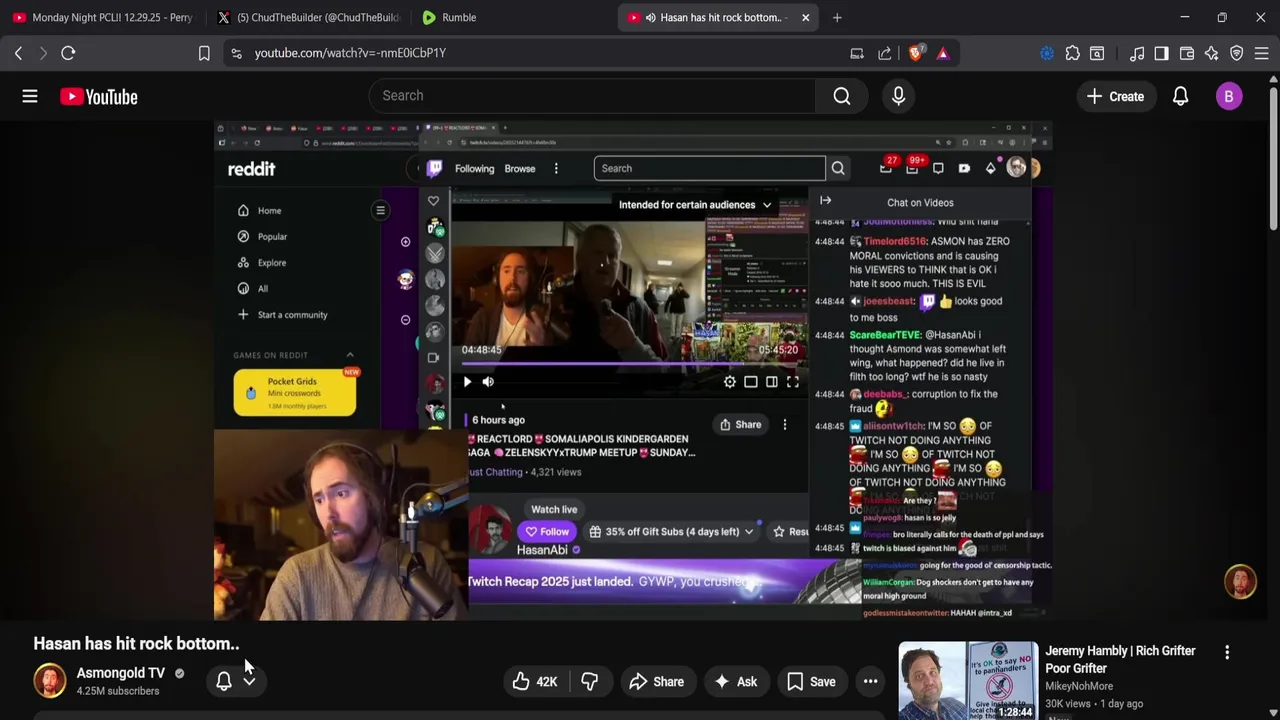This screenshot has height=720, width=1280.
Task: Go back with the browser back arrow
Action: [18, 53]
